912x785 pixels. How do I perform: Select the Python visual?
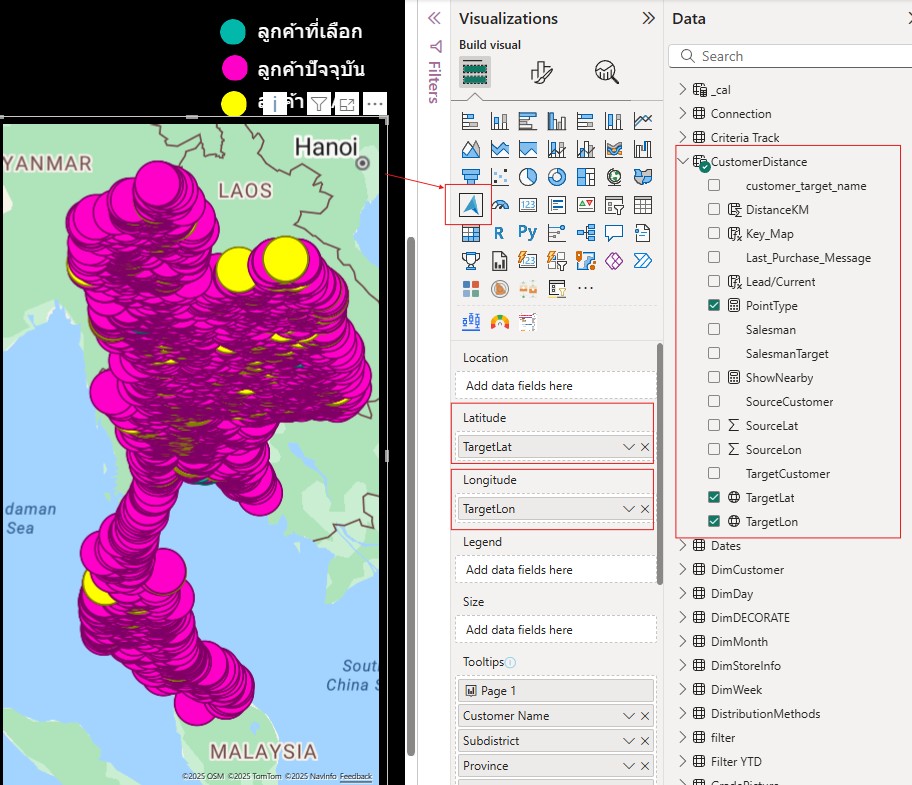526,231
